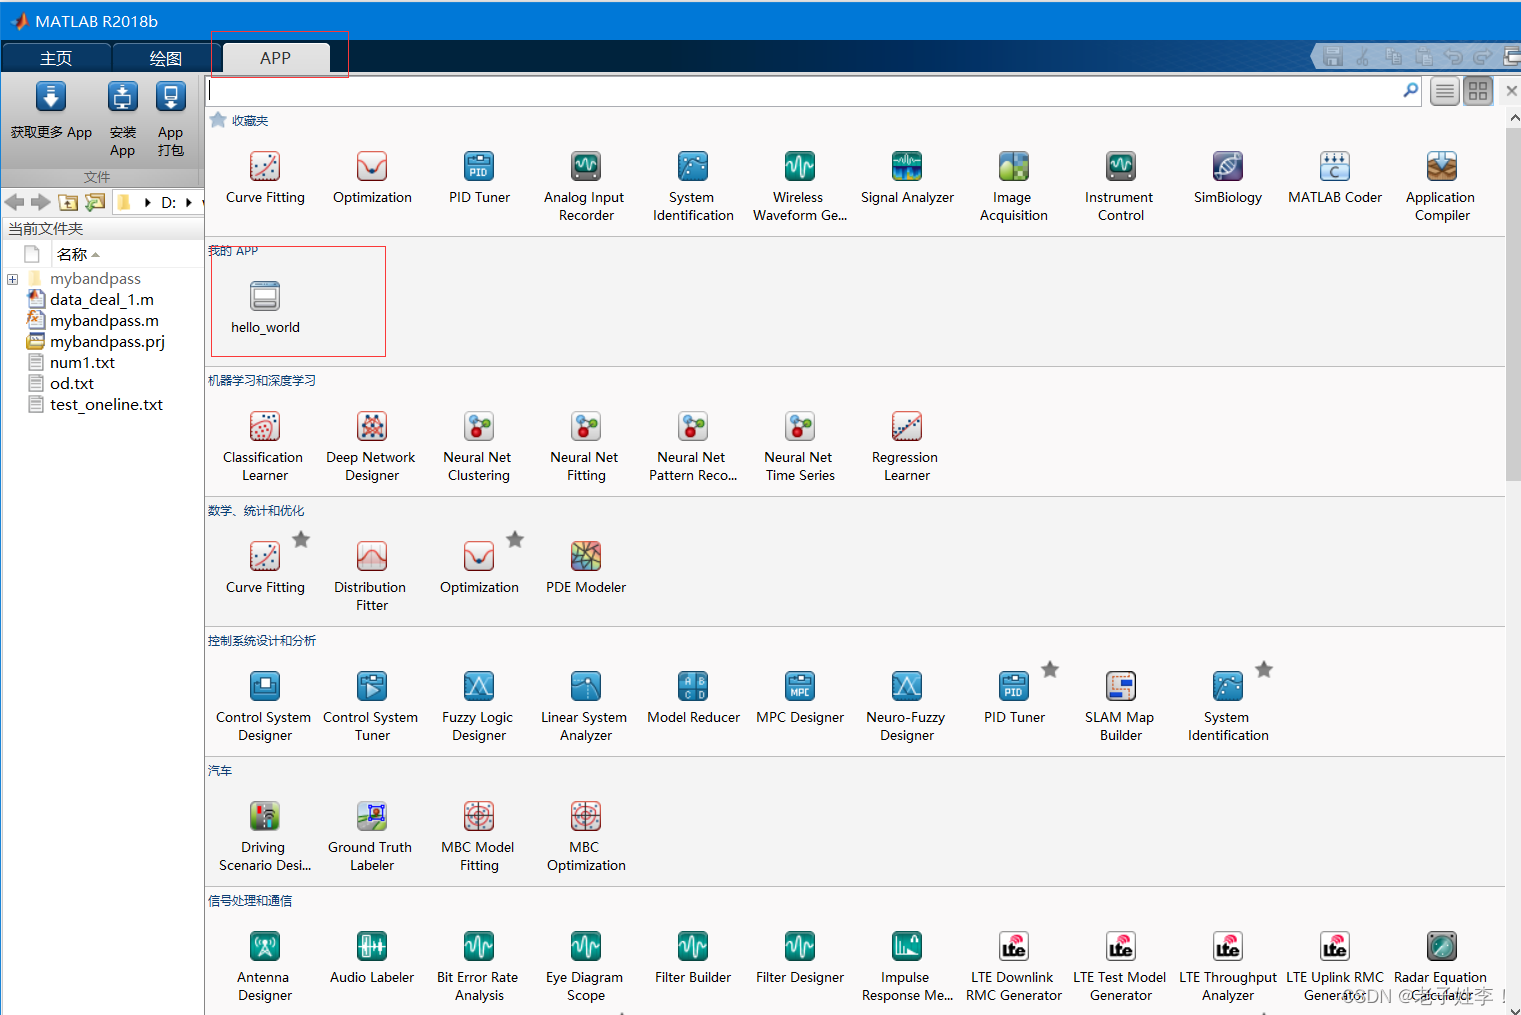Click the browse for folder icon
This screenshot has height=1015, width=1521.
(95, 202)
